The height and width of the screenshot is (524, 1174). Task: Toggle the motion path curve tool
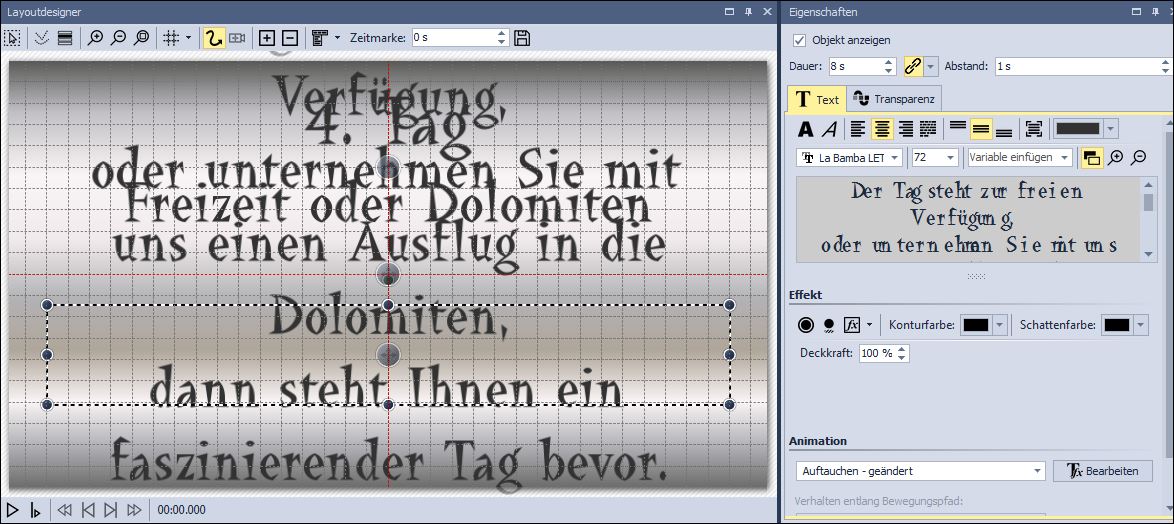[x=213, y=38]
